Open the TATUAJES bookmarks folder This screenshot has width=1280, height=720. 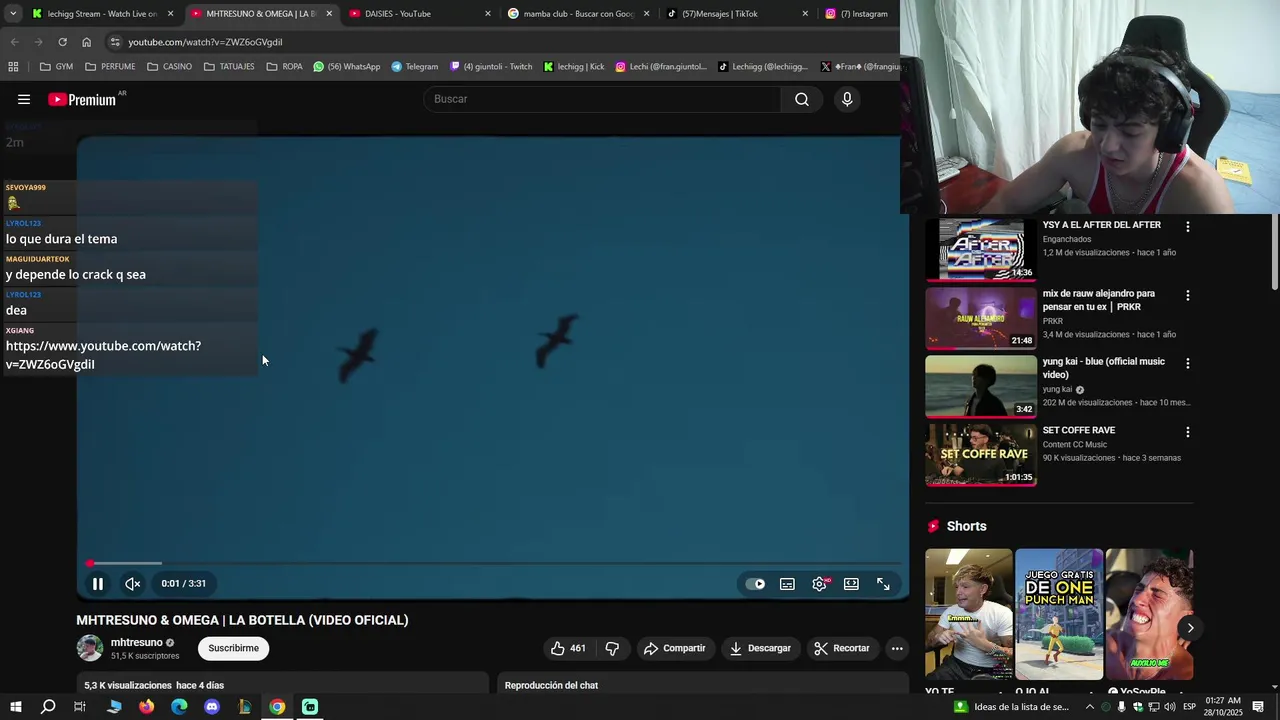pos(229,67)
